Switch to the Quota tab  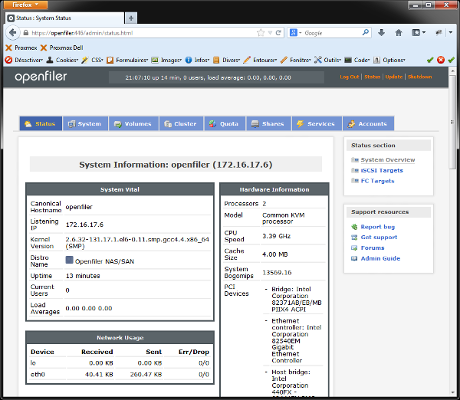tap(225, 124)
